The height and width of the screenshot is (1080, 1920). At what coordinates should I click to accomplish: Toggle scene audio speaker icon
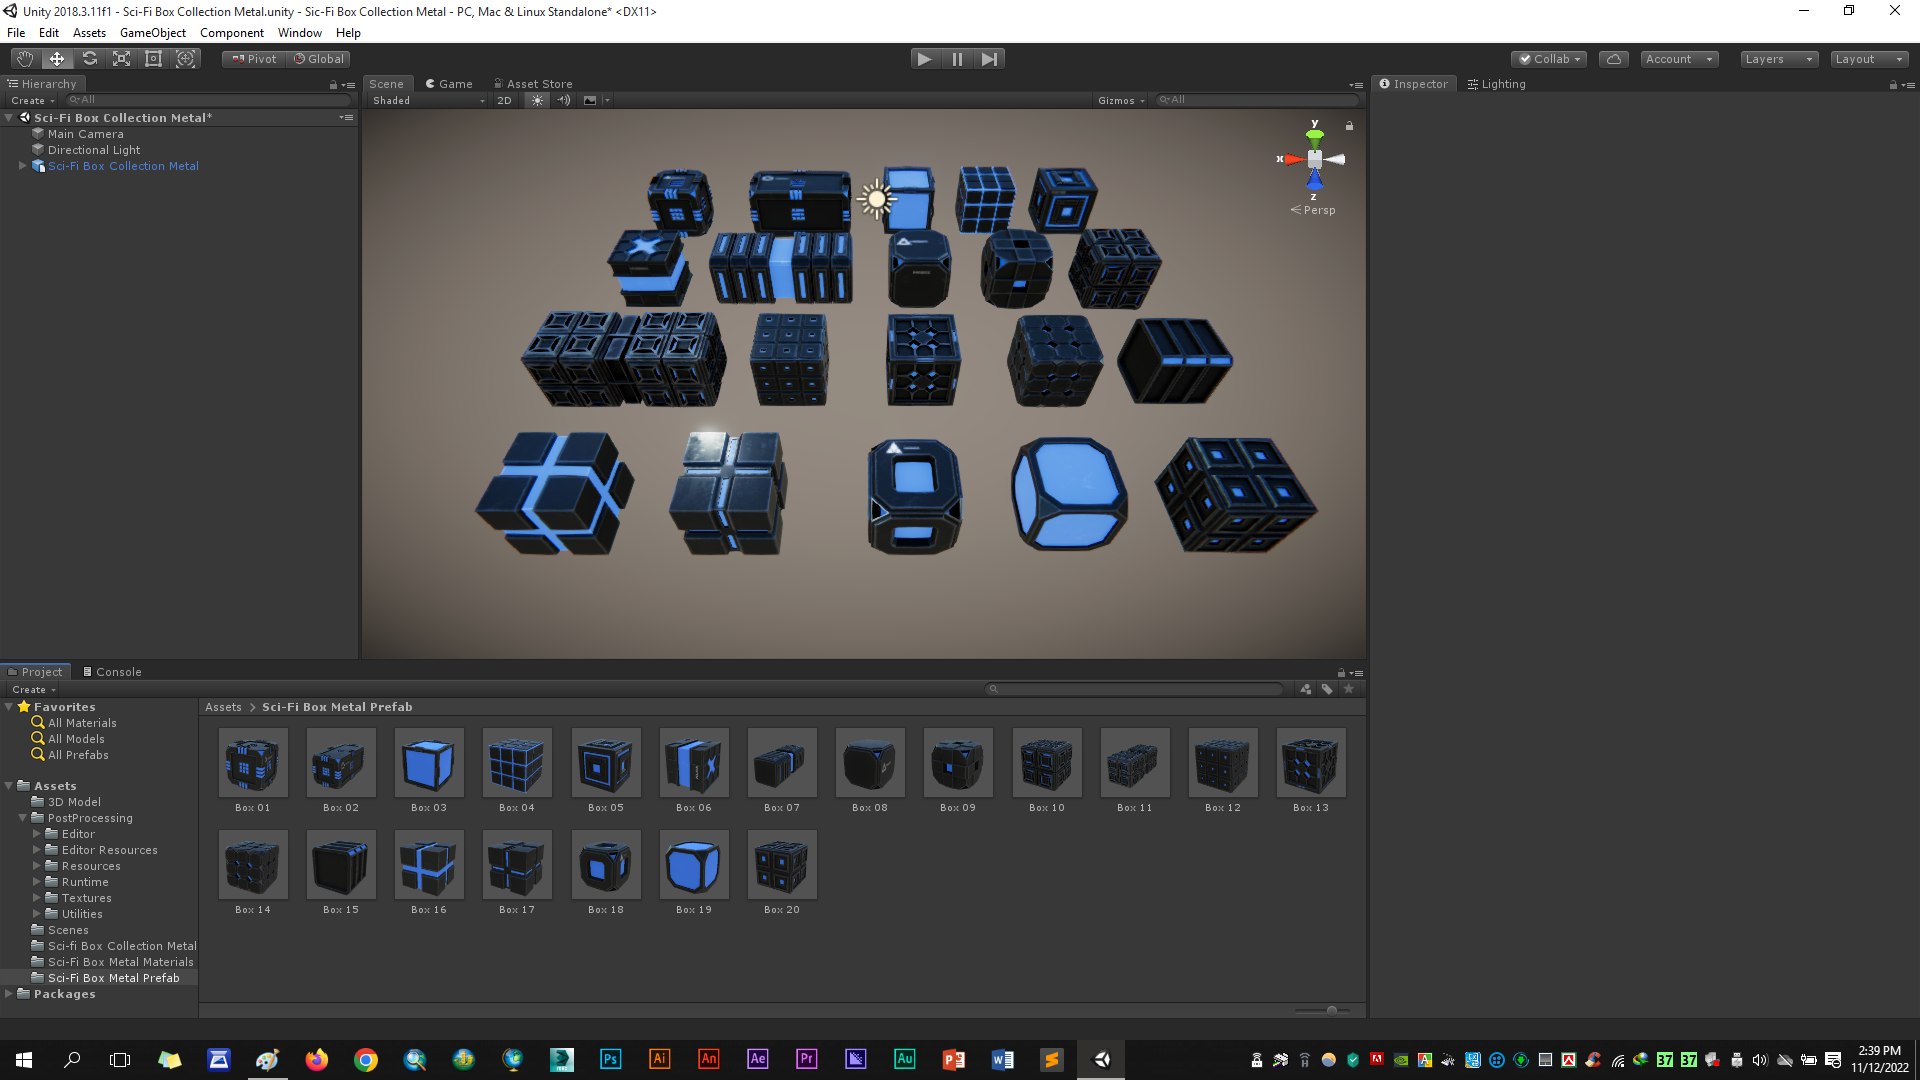pos(563,100)
